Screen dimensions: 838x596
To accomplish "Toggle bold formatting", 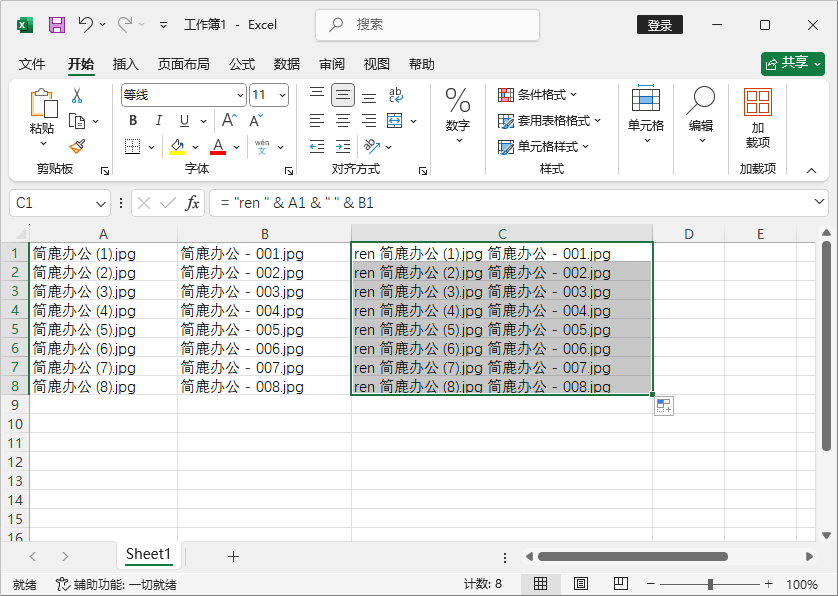I will [132, 120].
